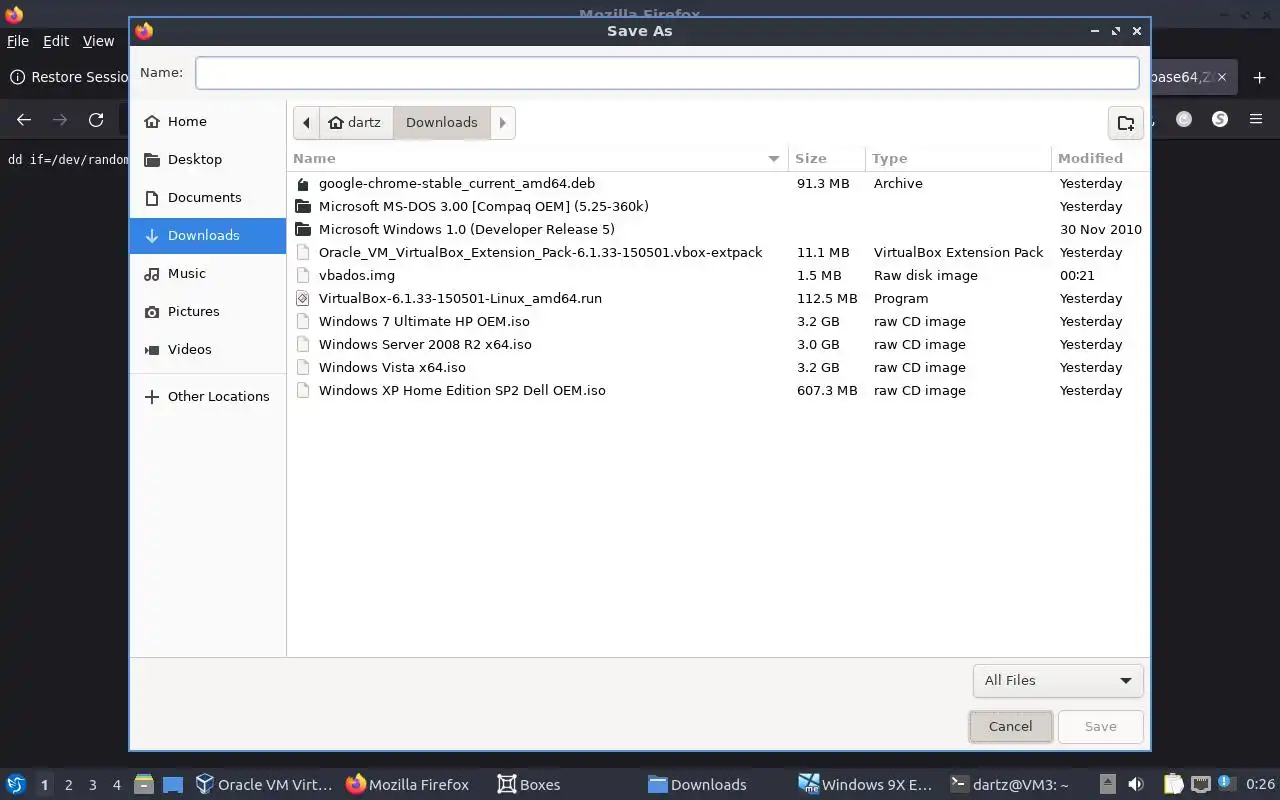Image resolution: width=1280 pixels, height=800 pixels.
Task: Open a new Firefox tab
Action: [x=1259, y=78]
